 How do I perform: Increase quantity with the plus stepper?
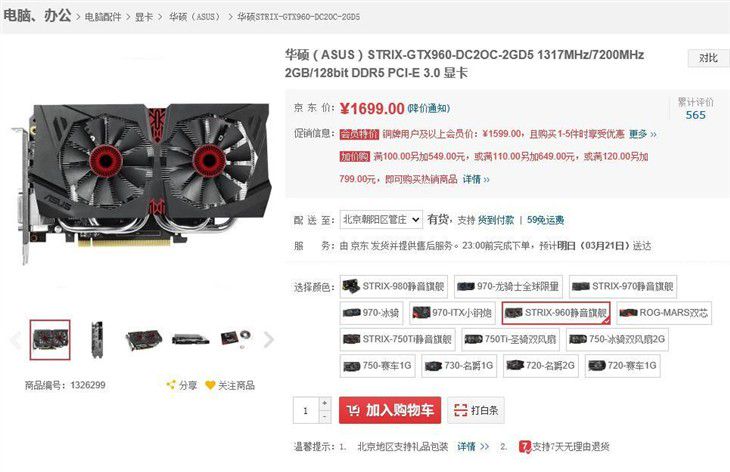tap(324, 403)
